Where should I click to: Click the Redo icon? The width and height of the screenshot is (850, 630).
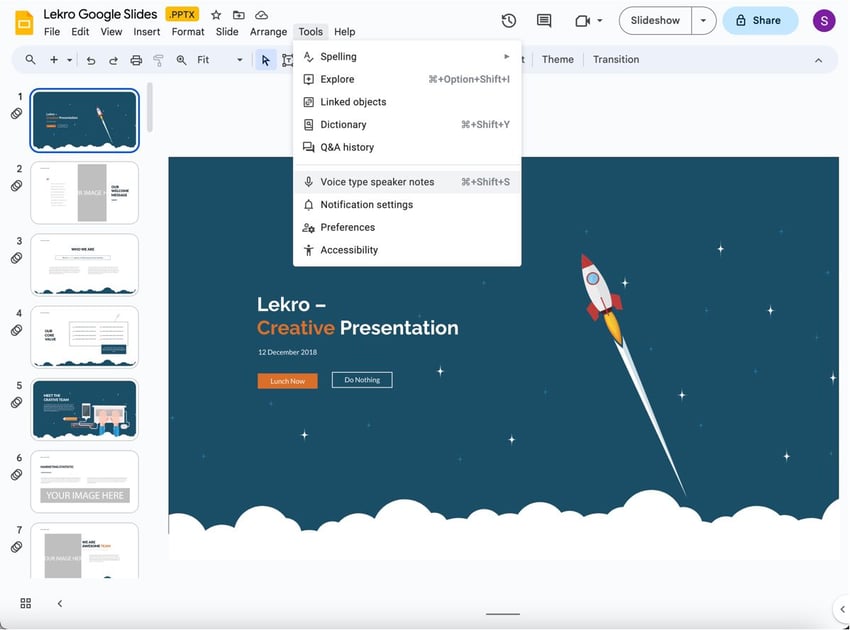112,59
